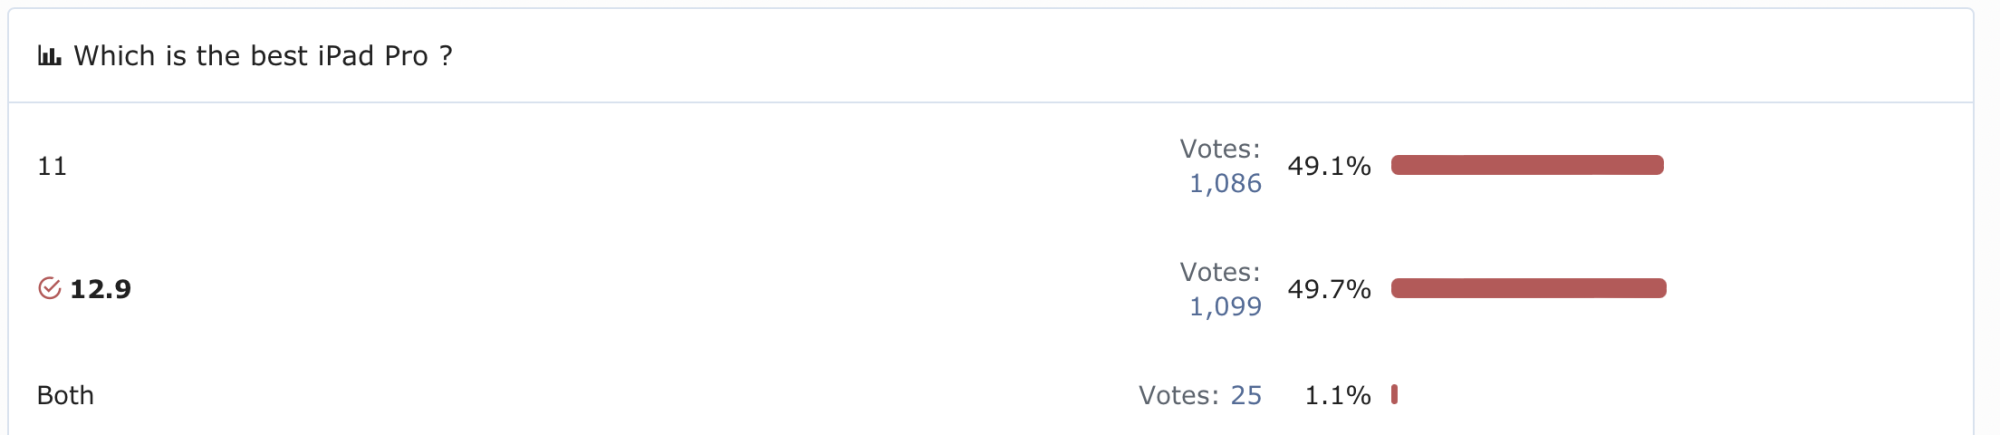The width and height of the screenshot is (2000, 435).
Task: Click the 49.1% percentage text
Action: (x=1329, y=166)
